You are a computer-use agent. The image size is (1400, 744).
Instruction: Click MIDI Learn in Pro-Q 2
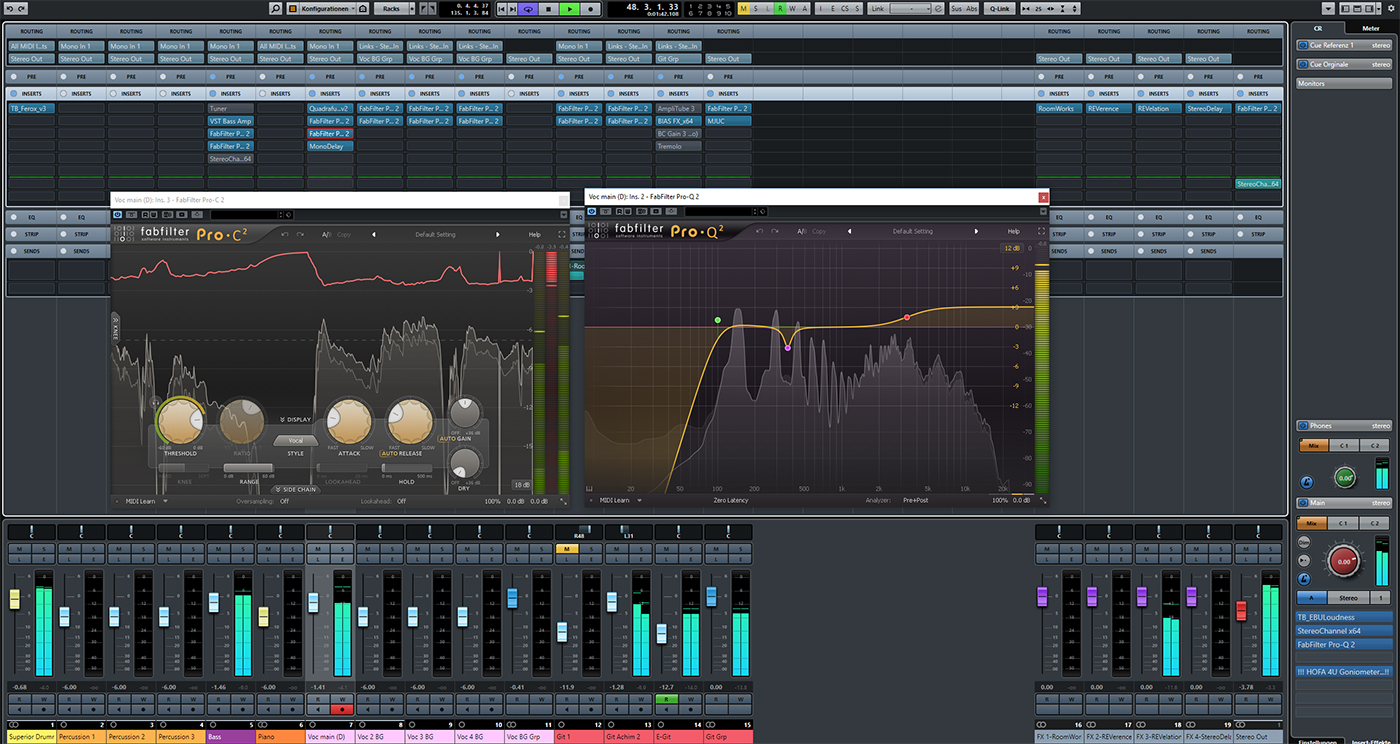pos(615,500)
